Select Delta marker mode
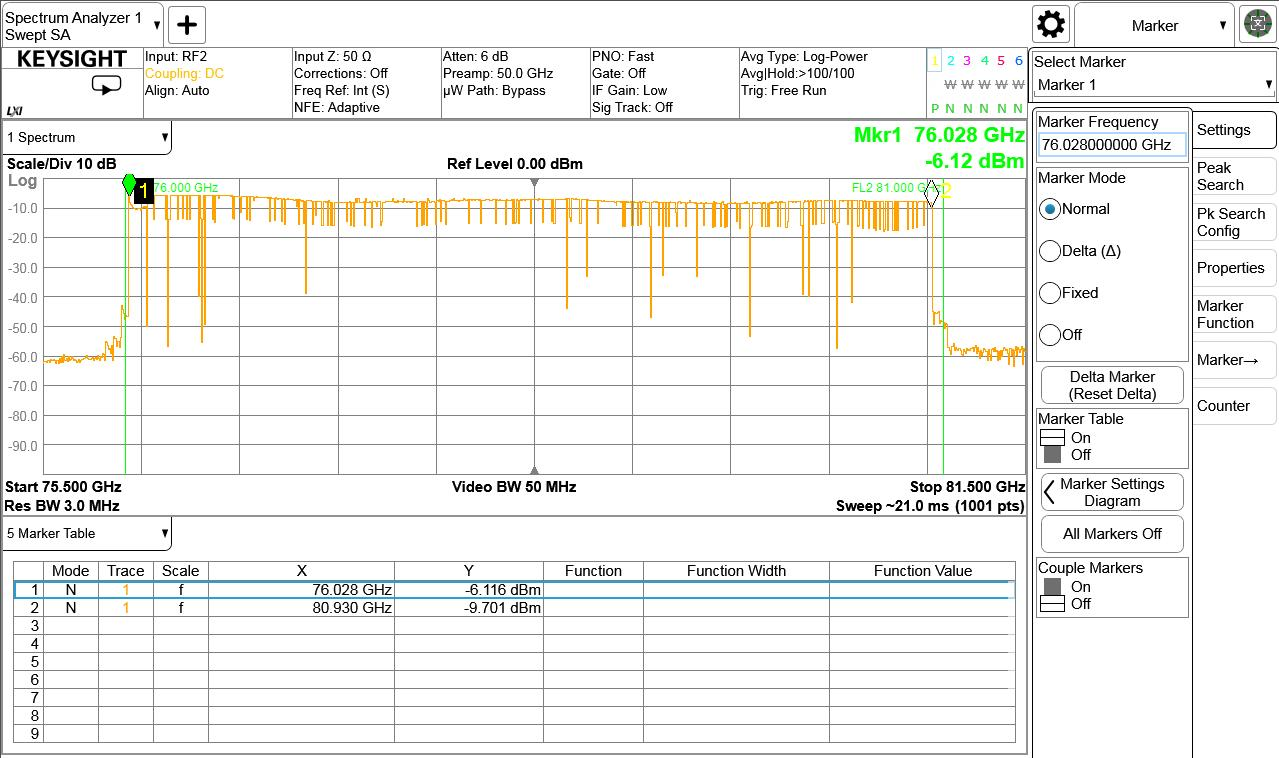 tap(1050, 251)
